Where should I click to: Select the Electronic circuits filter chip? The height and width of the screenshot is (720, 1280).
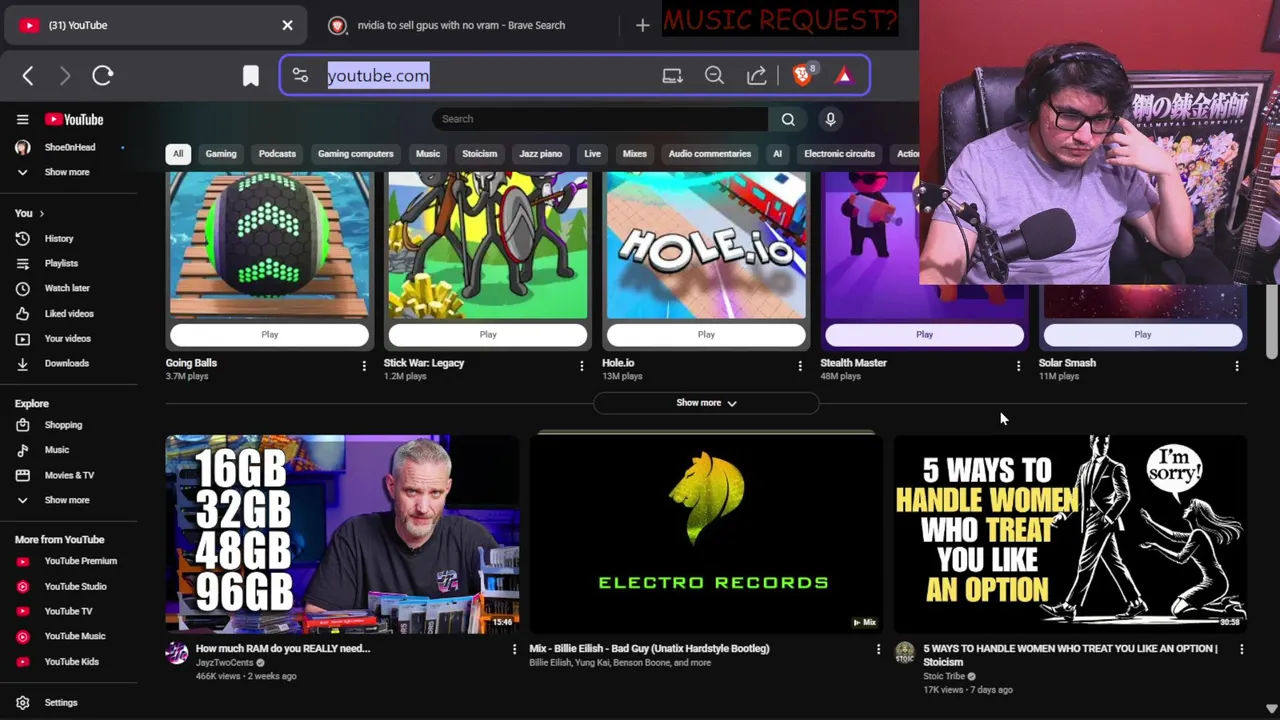(x=839, y=154)
